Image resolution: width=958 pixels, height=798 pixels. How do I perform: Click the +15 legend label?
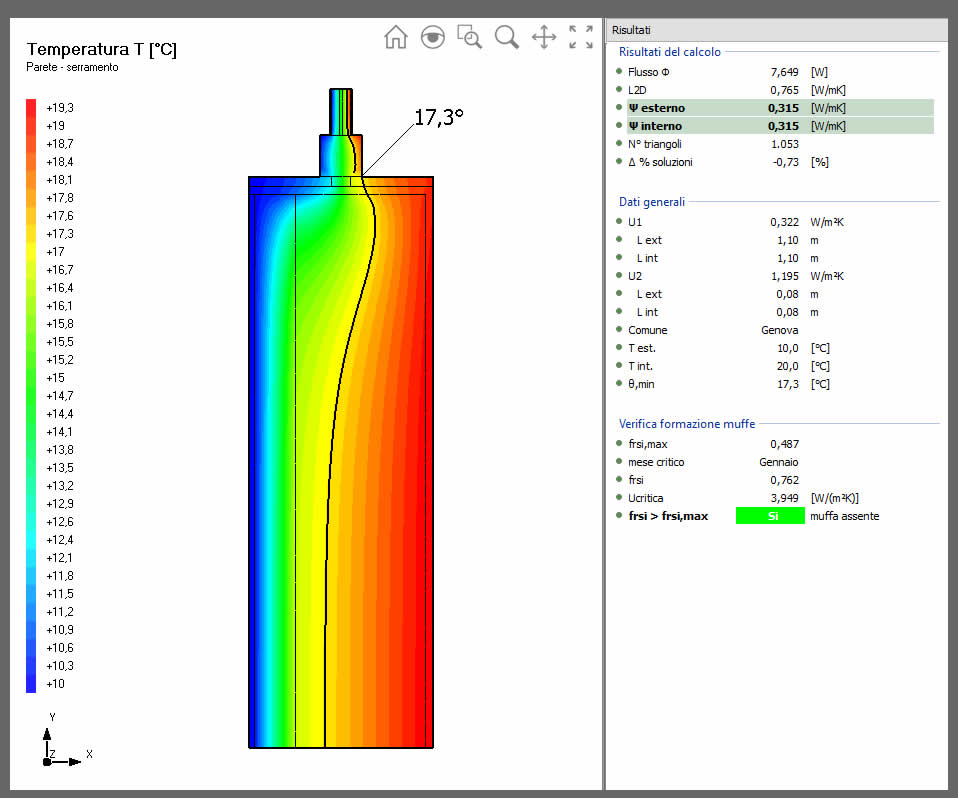[x=55, y=378]
